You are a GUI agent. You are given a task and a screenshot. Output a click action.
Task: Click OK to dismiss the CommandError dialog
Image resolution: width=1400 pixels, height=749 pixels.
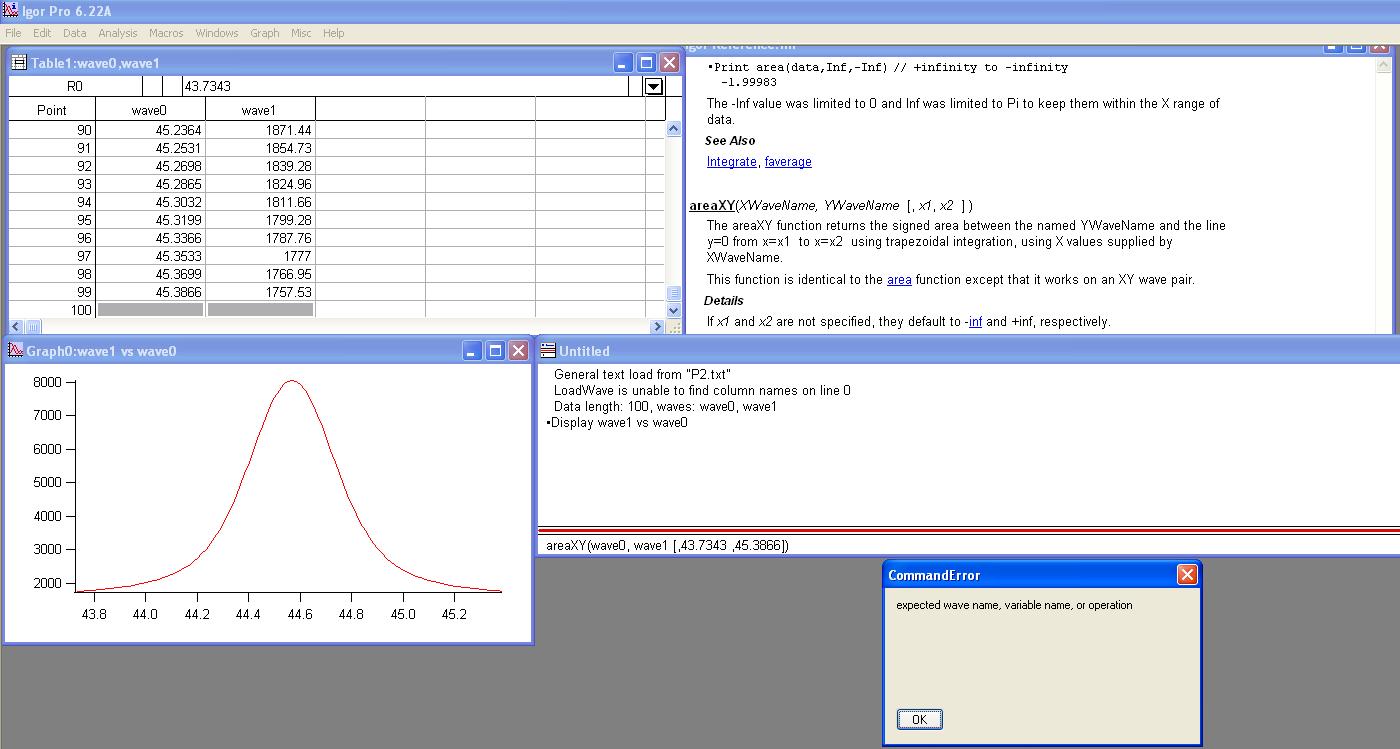(x=918, y=719)
